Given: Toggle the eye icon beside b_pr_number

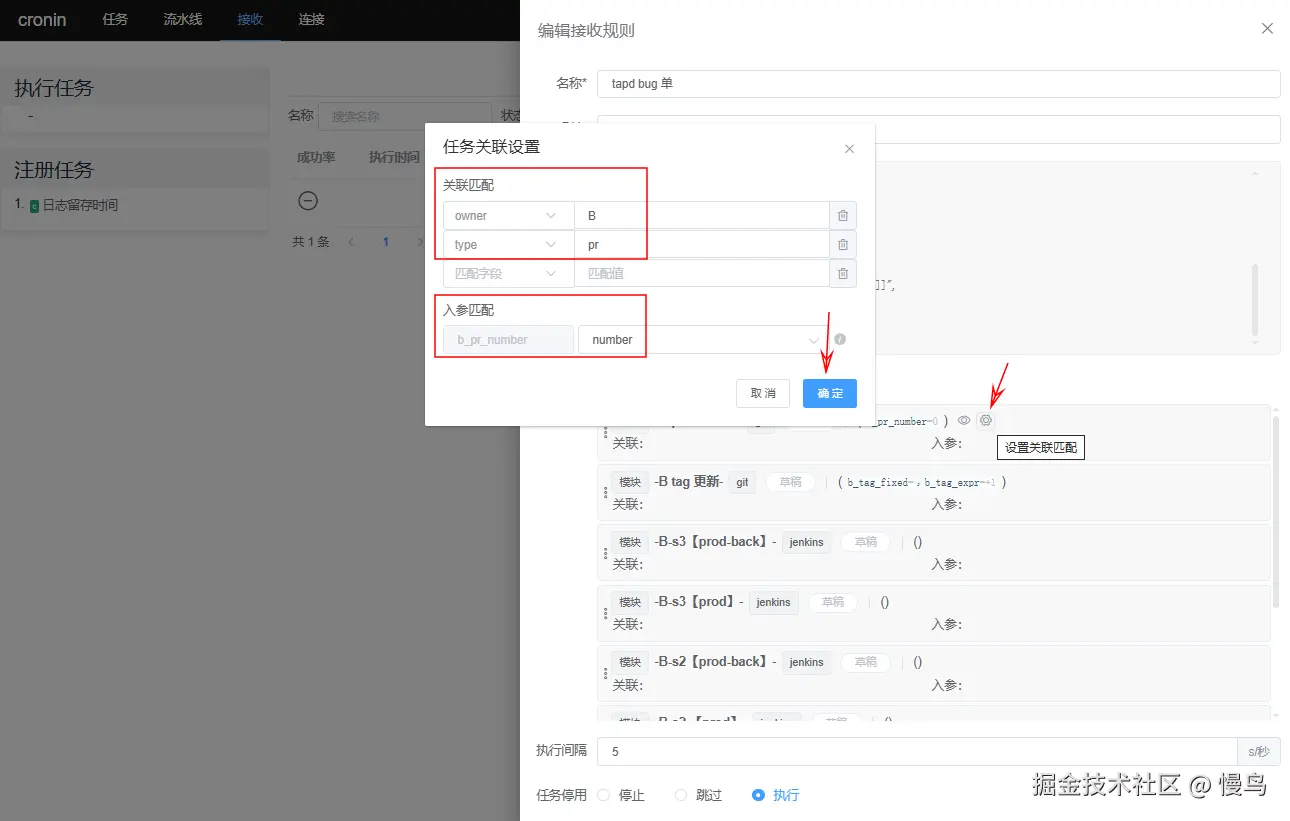Looking at the screenshot, I should point(964,421).
